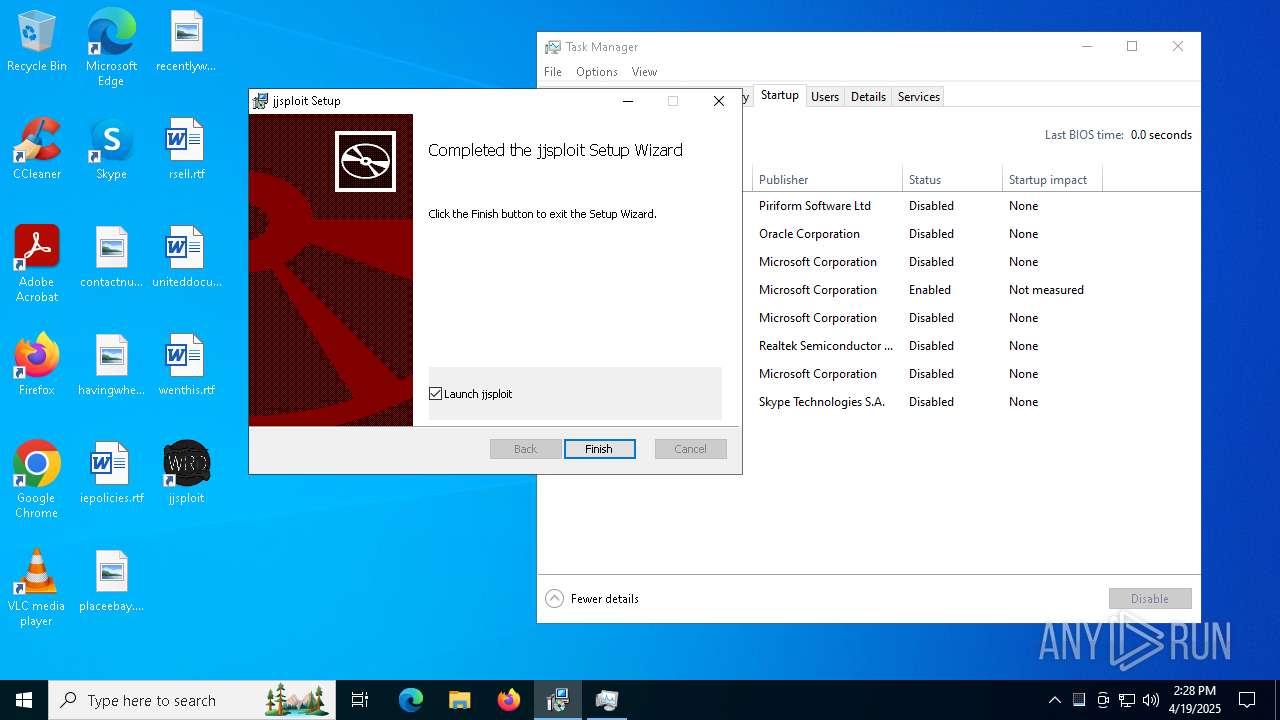Click the Cancel button in Setup
The image size is (1280, 720).
click(x=690, y=449)
